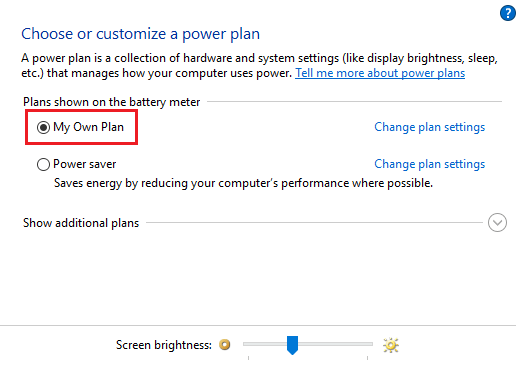Screen dimensions: 516x368
Task: Click the Power saver description sentence
Action: 243,183
